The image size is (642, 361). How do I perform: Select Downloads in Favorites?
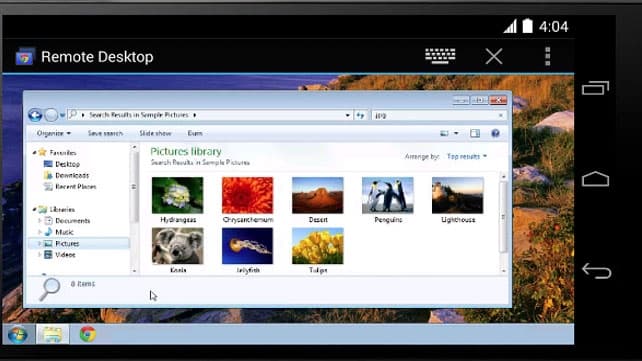point(72,176)
